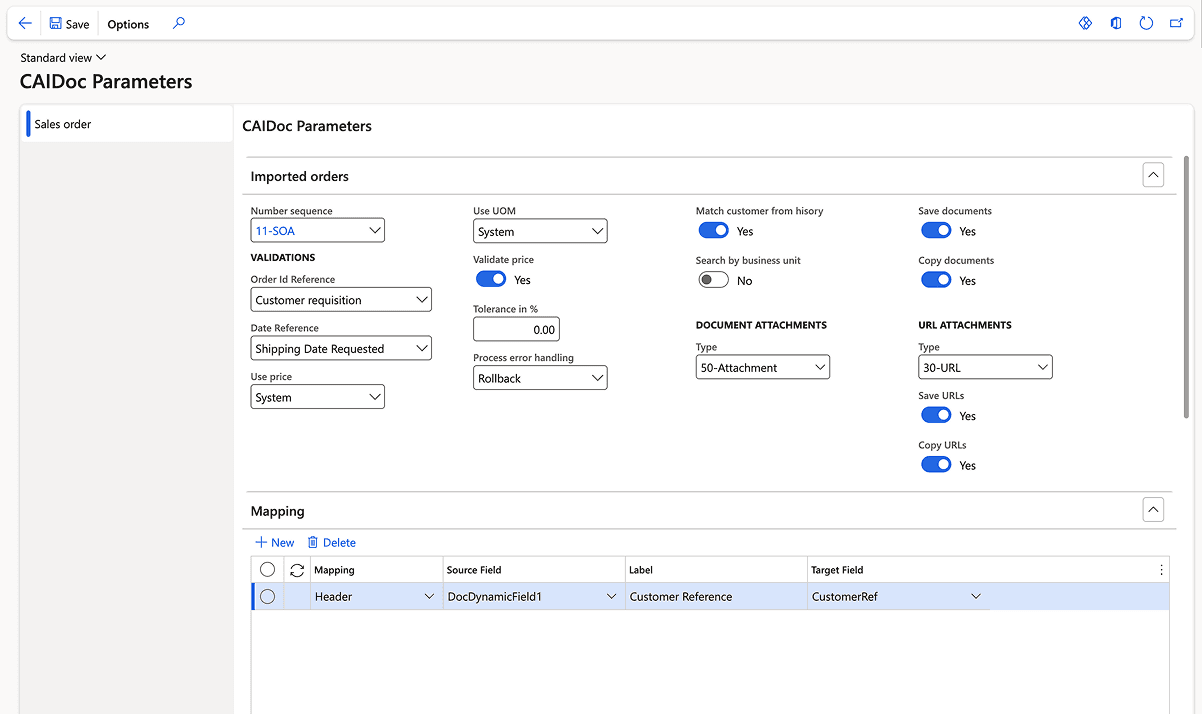Open the Options menu
Screen dimensions: 1202x714
pos(127,23)
